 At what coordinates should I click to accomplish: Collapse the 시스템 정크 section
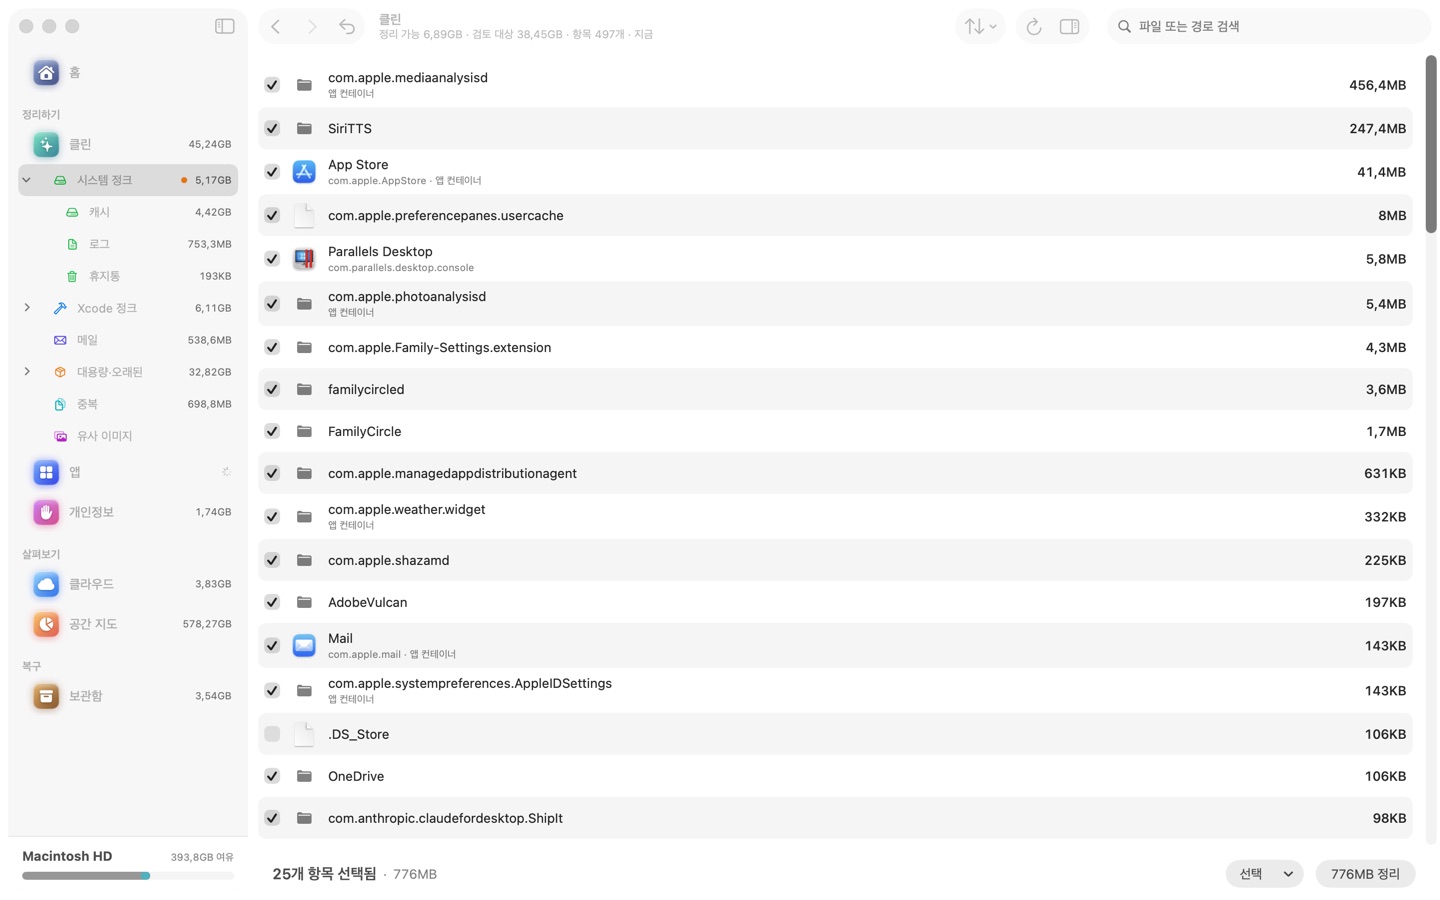point(27,180)
